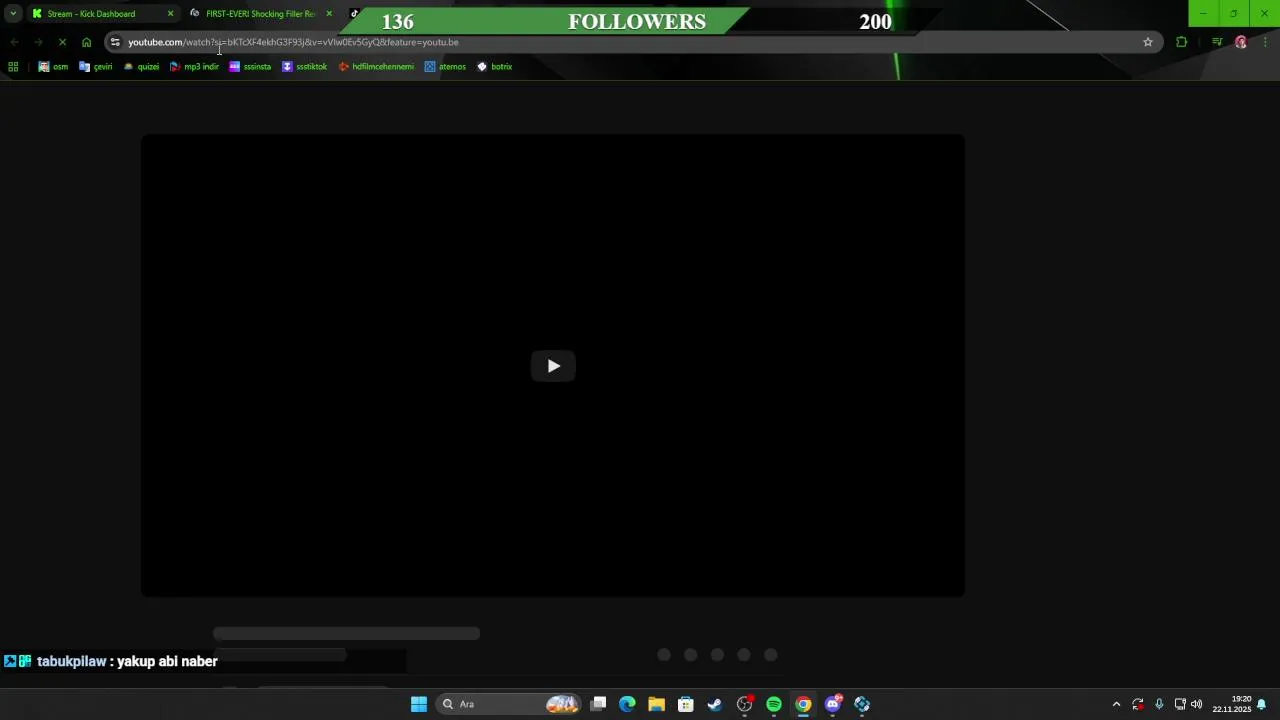The image size is (1280, 720).
Task: Open Microsoft Store from the taskbar
Action: (x=686, y=704)
